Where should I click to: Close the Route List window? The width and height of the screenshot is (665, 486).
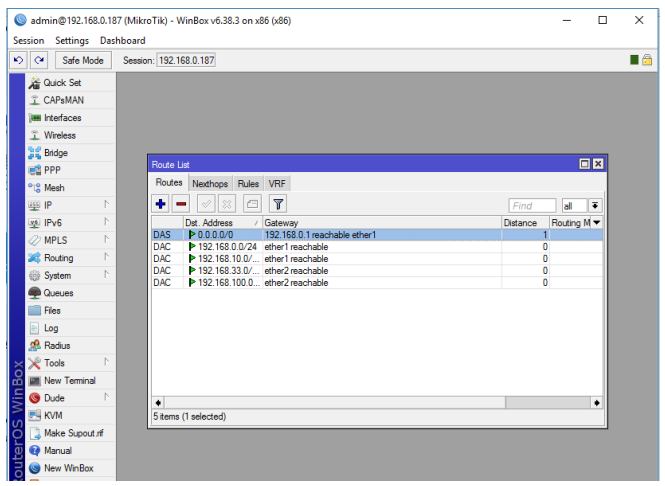[x=598, y=164]
